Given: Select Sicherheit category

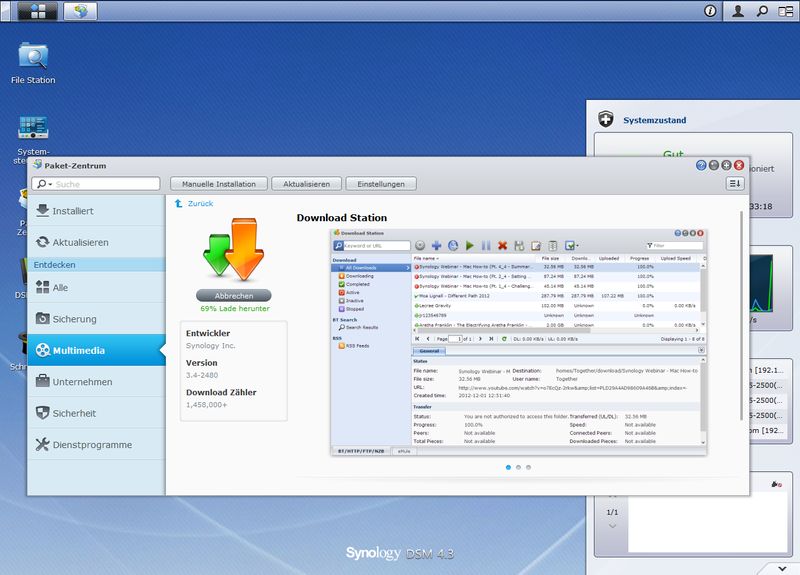Looking at the screenshot, I should coord(96,413).
